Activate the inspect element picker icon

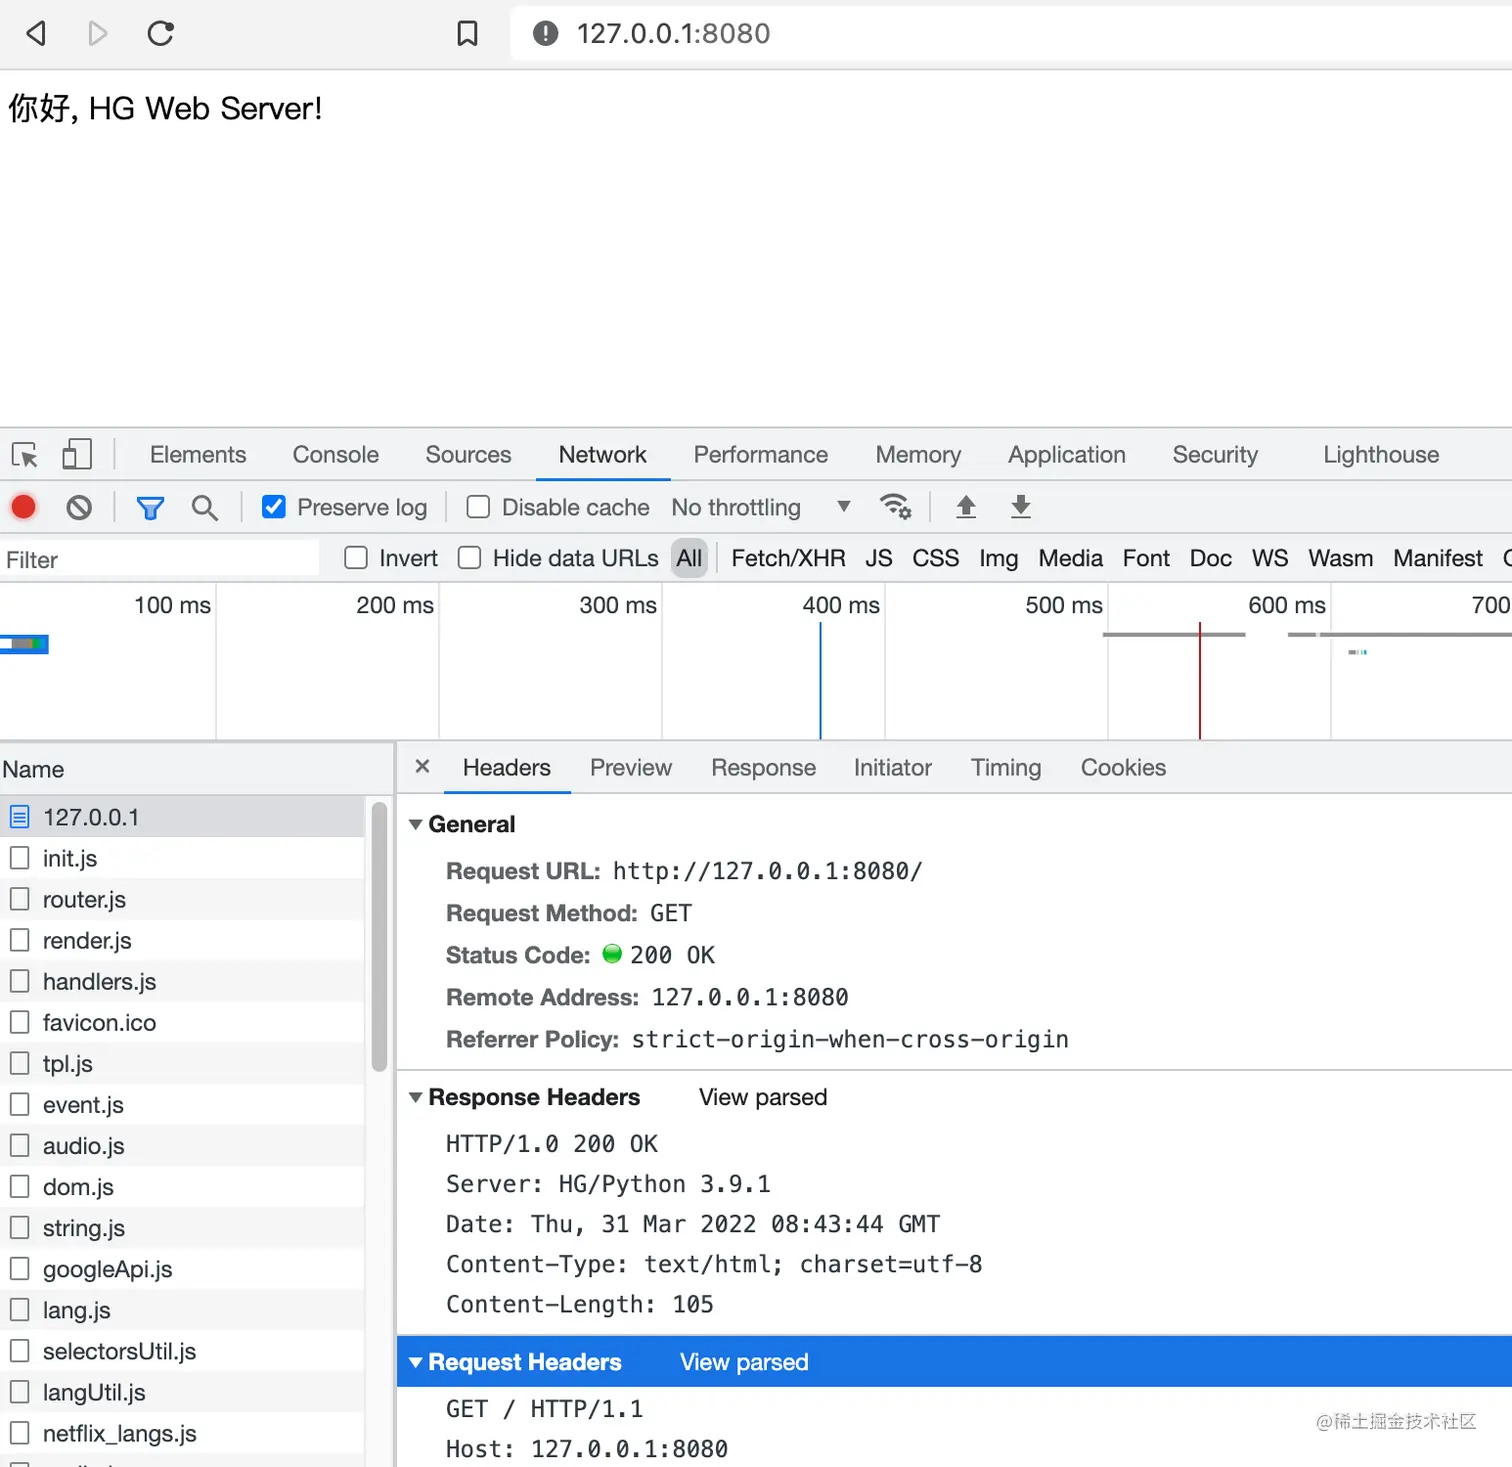25,455
